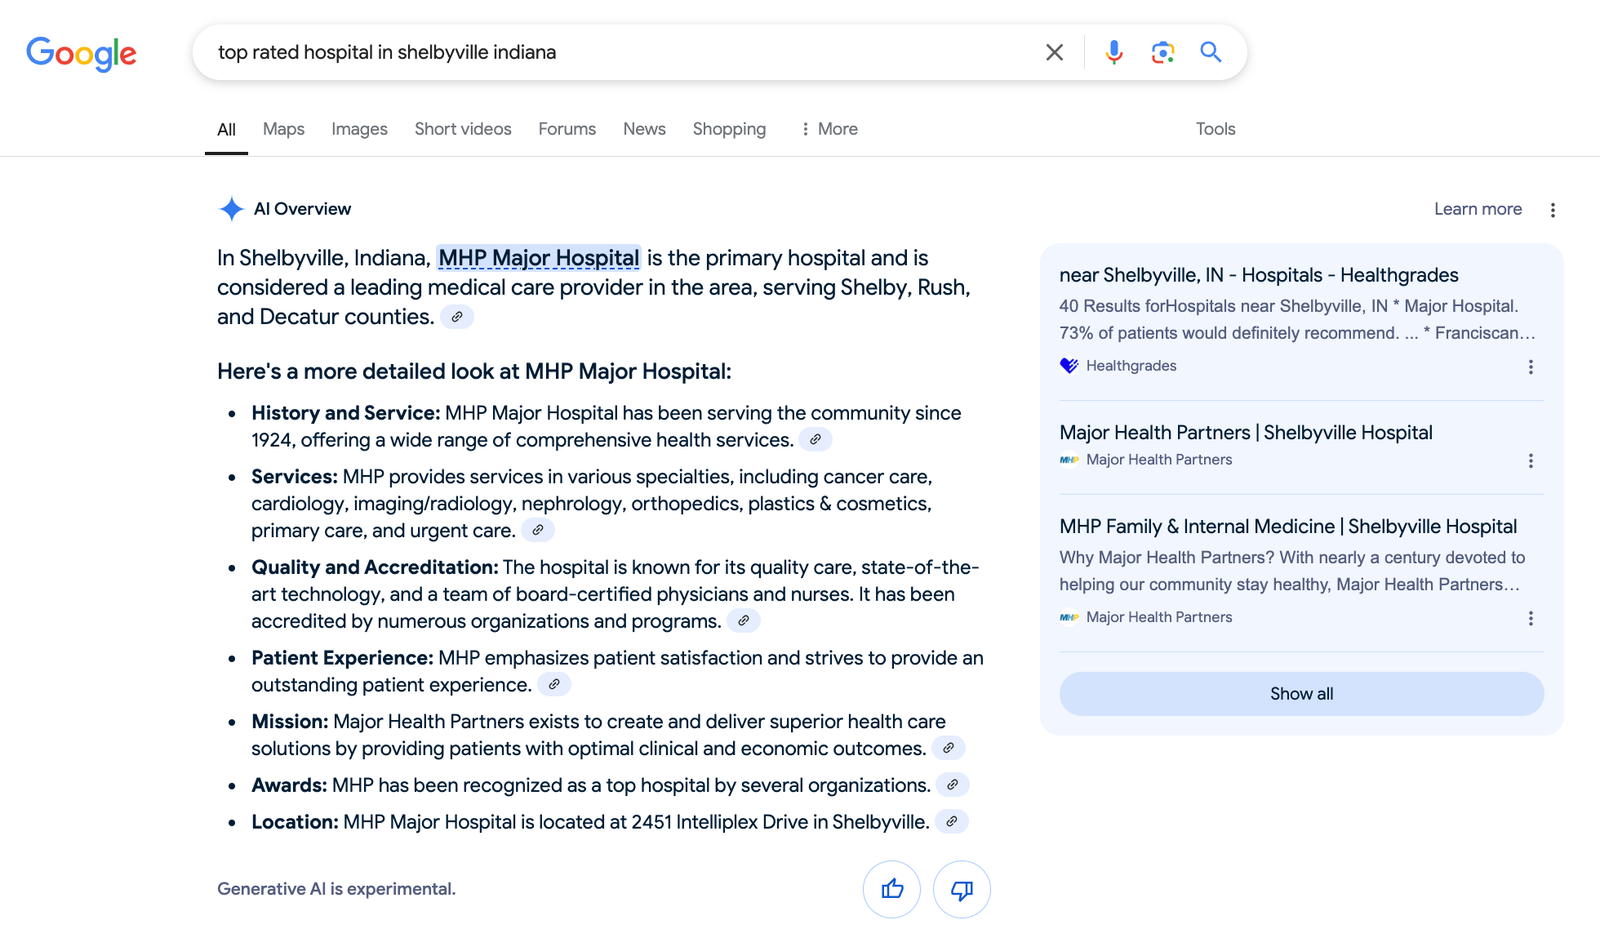Viewport: 1600px width, 938px height.
Task: Click the bold 'Awards:' label
Action: (289, 785)
